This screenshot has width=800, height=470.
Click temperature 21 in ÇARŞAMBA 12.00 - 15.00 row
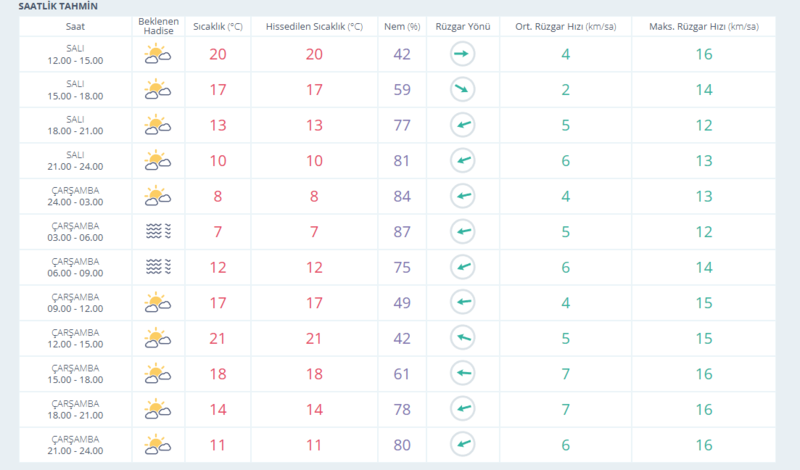coord(217,337)
